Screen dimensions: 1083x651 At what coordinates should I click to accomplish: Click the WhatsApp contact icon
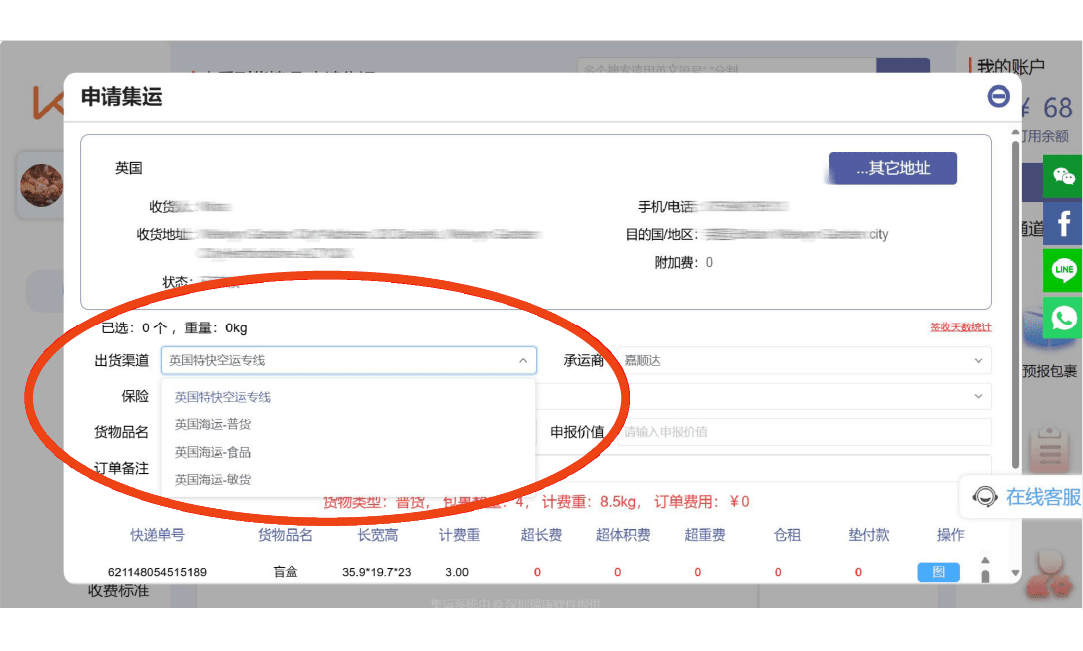click(1063, 317)
